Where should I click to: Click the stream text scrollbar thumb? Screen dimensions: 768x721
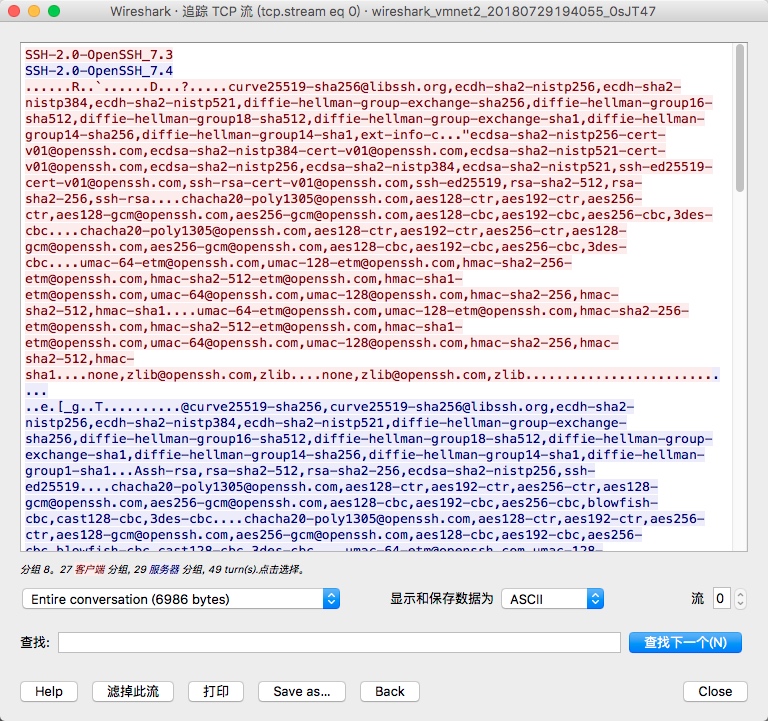click(740, 118)
